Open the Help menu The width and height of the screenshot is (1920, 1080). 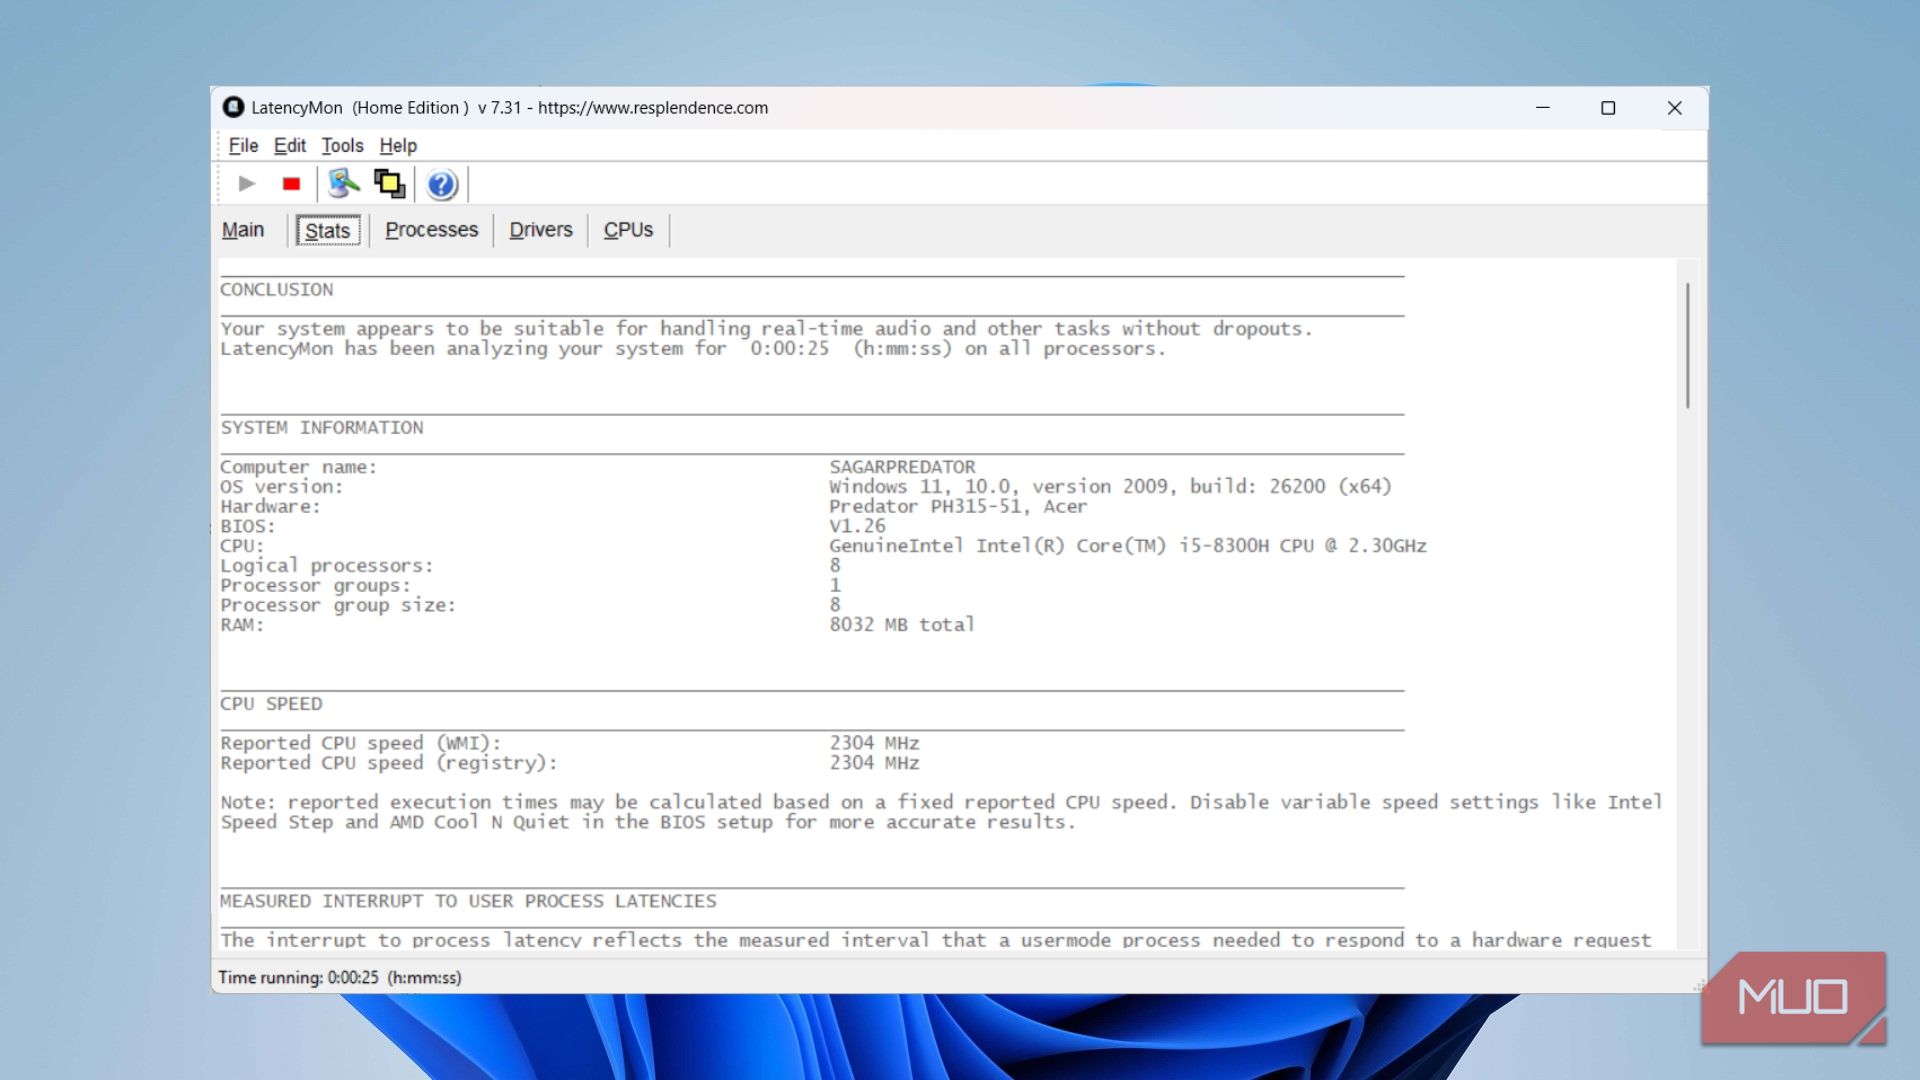[x=398, y=146]
